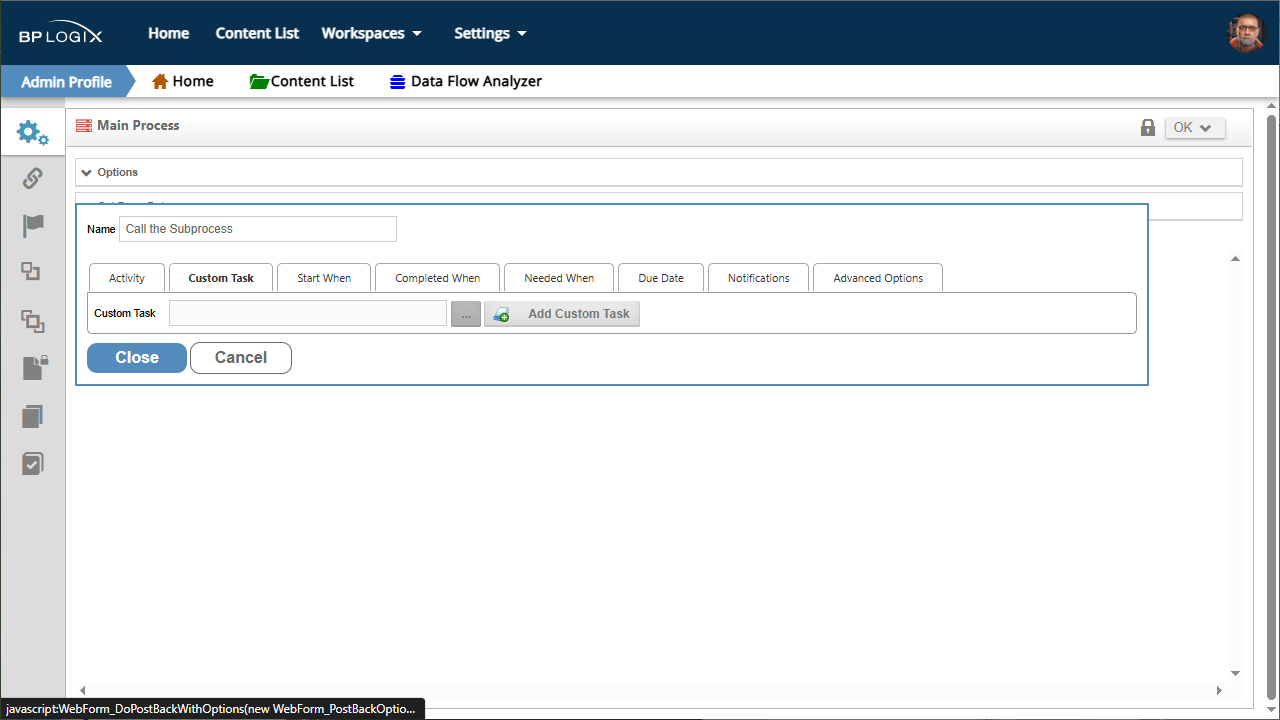Select the chain link sidebar icon
Screen dimensions: 1280x720
(32, 178)
